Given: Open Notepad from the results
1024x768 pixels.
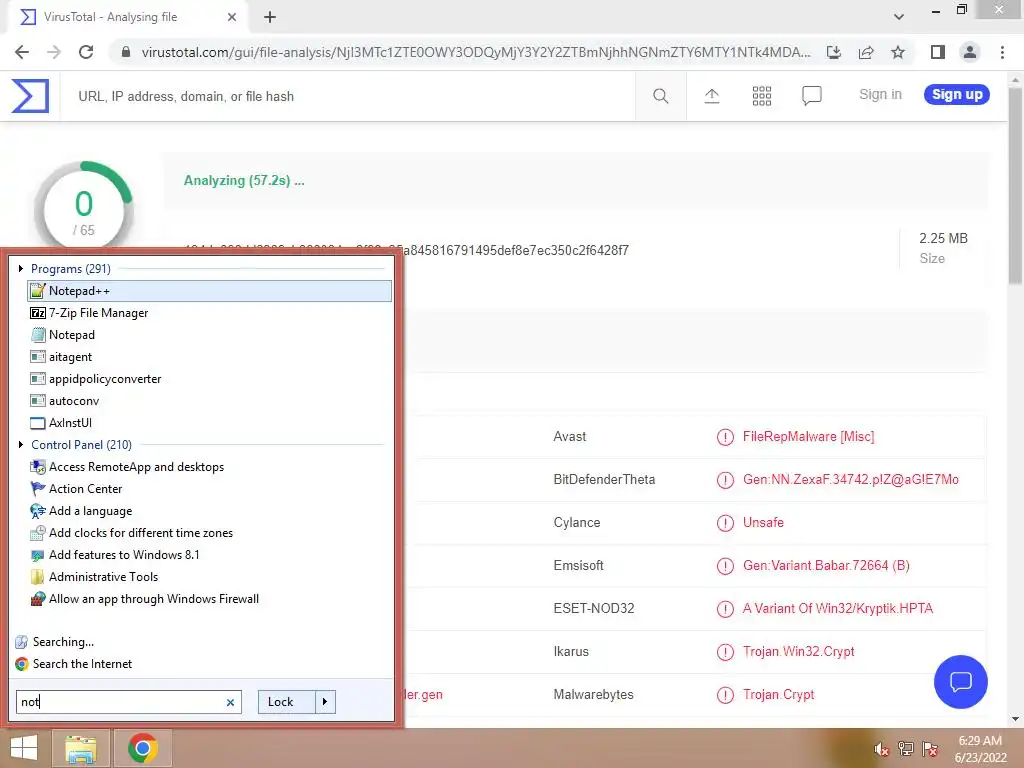Looking at the screenshot, I should (x=210, y=335).
